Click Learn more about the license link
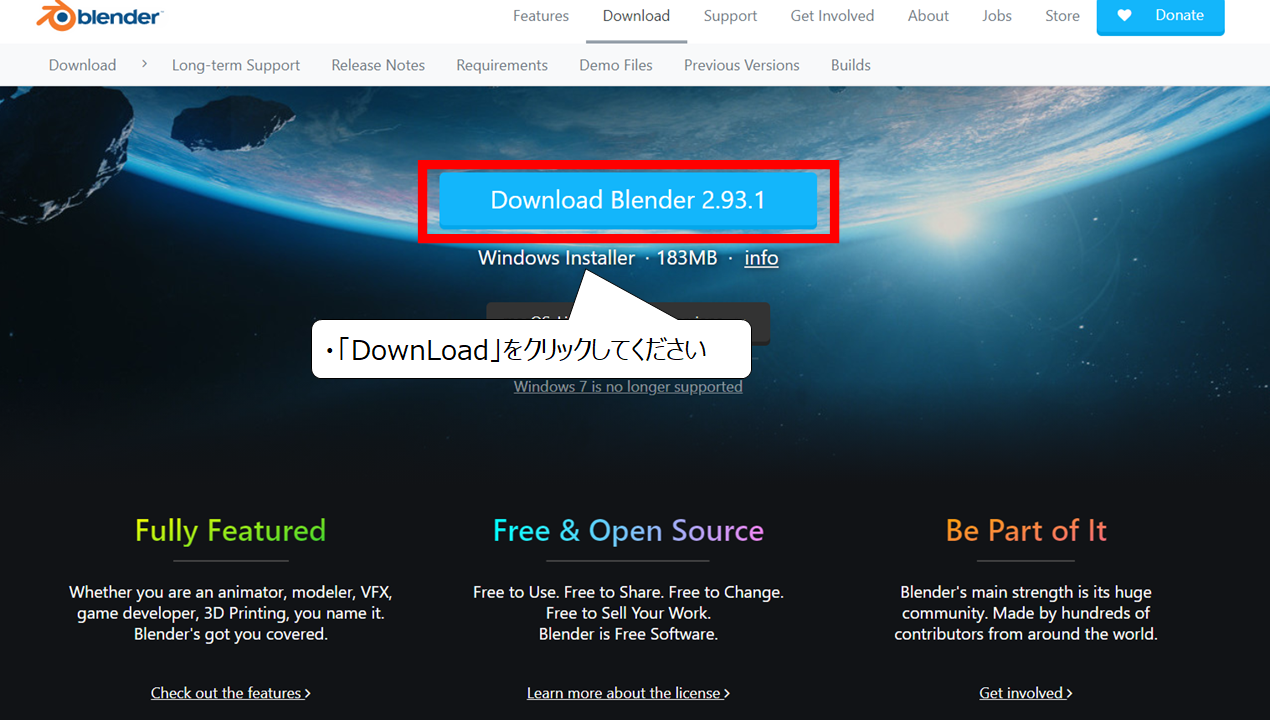 [628, 693]
